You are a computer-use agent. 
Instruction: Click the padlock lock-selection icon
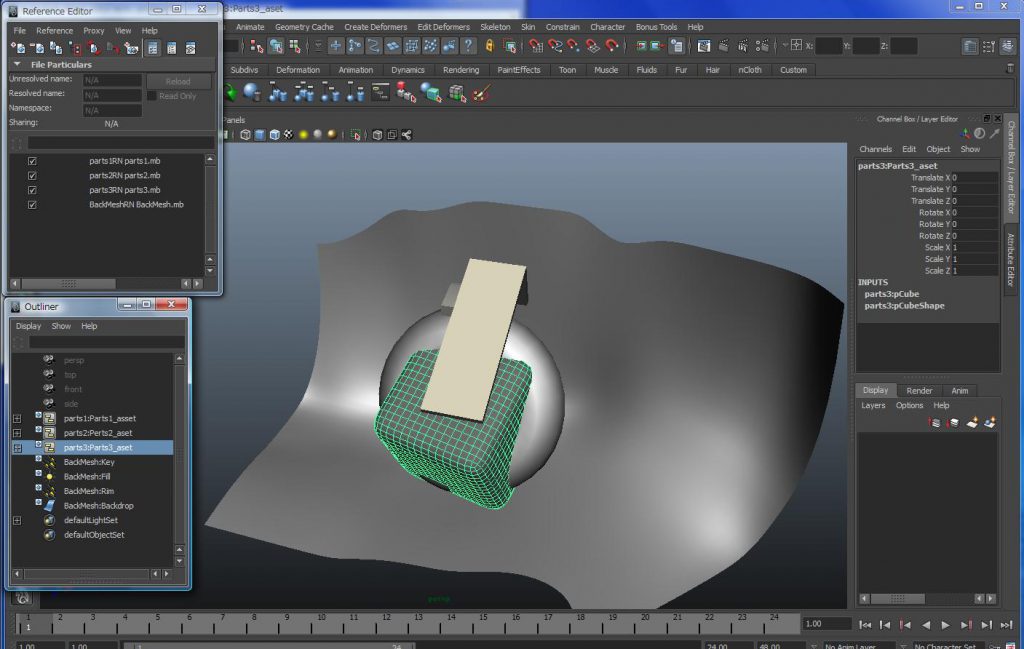[x=489, y=46]
